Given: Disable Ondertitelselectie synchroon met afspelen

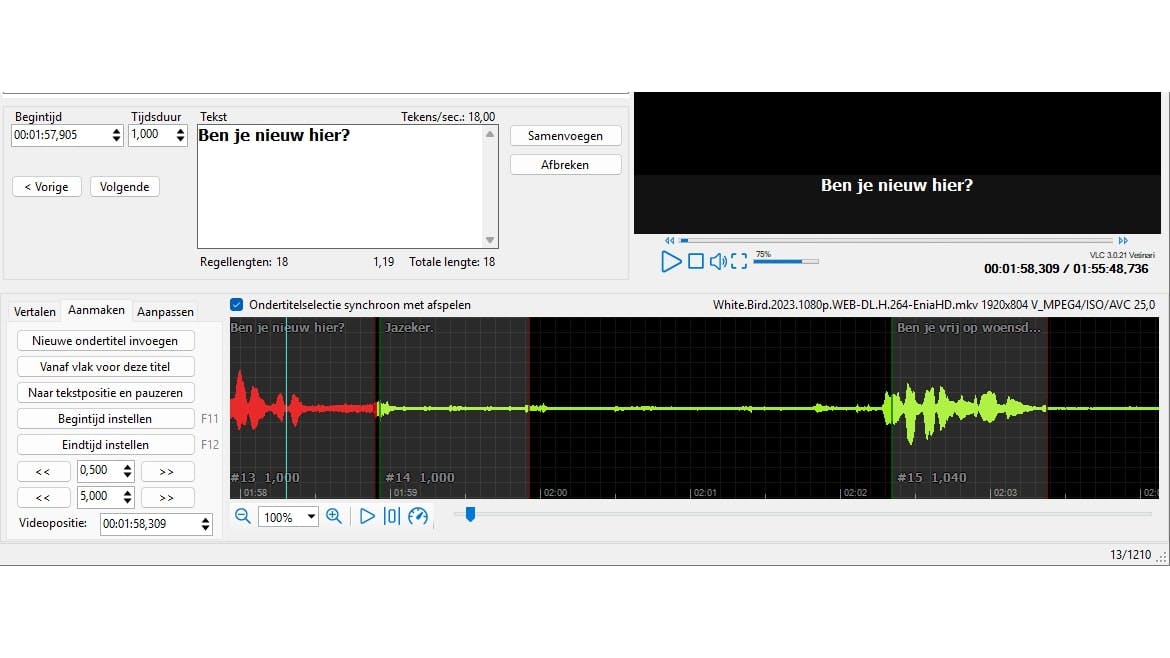Looking at the screenshot, I should pos(237,305).
